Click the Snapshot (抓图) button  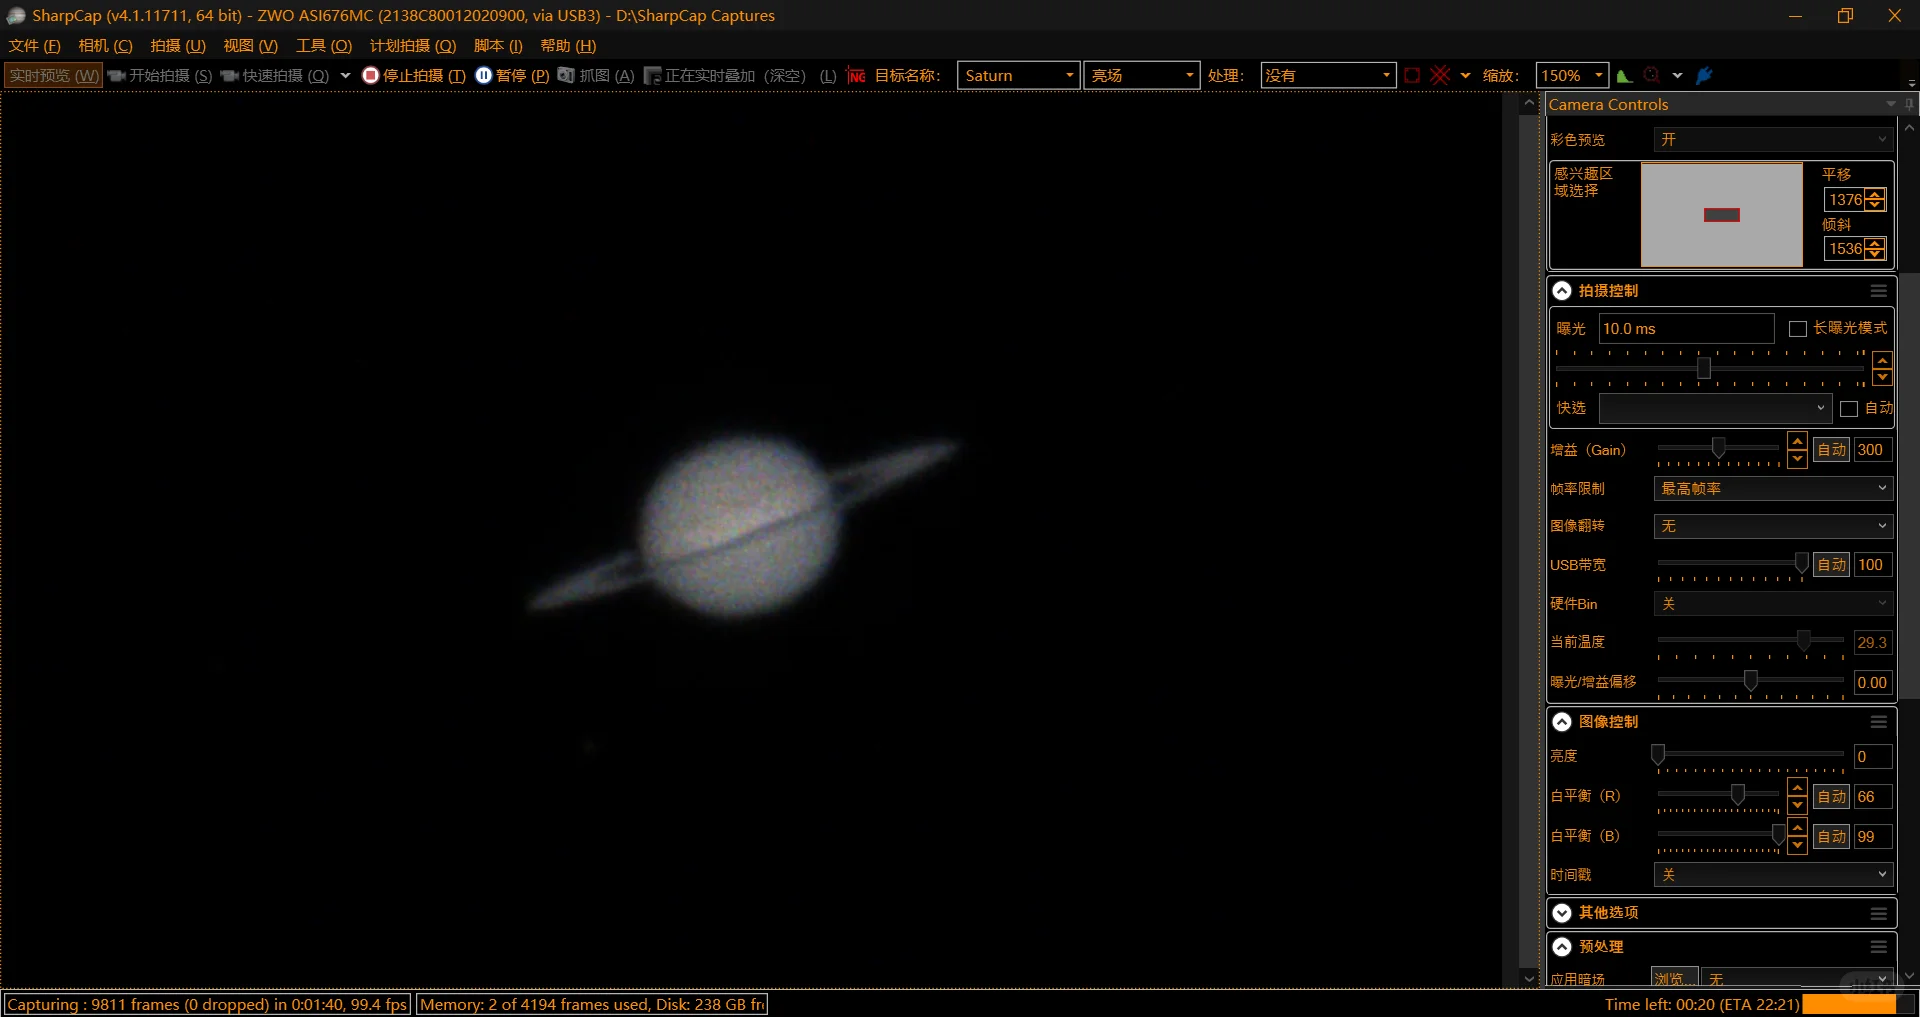click(596, 75)
